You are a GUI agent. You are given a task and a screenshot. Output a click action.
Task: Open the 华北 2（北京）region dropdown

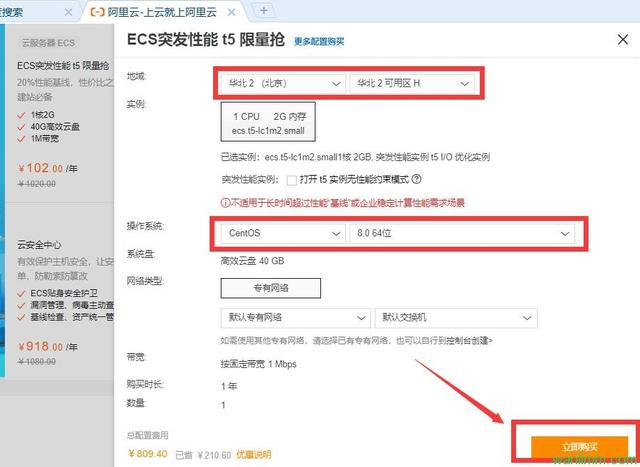click(x=283, y=83)
